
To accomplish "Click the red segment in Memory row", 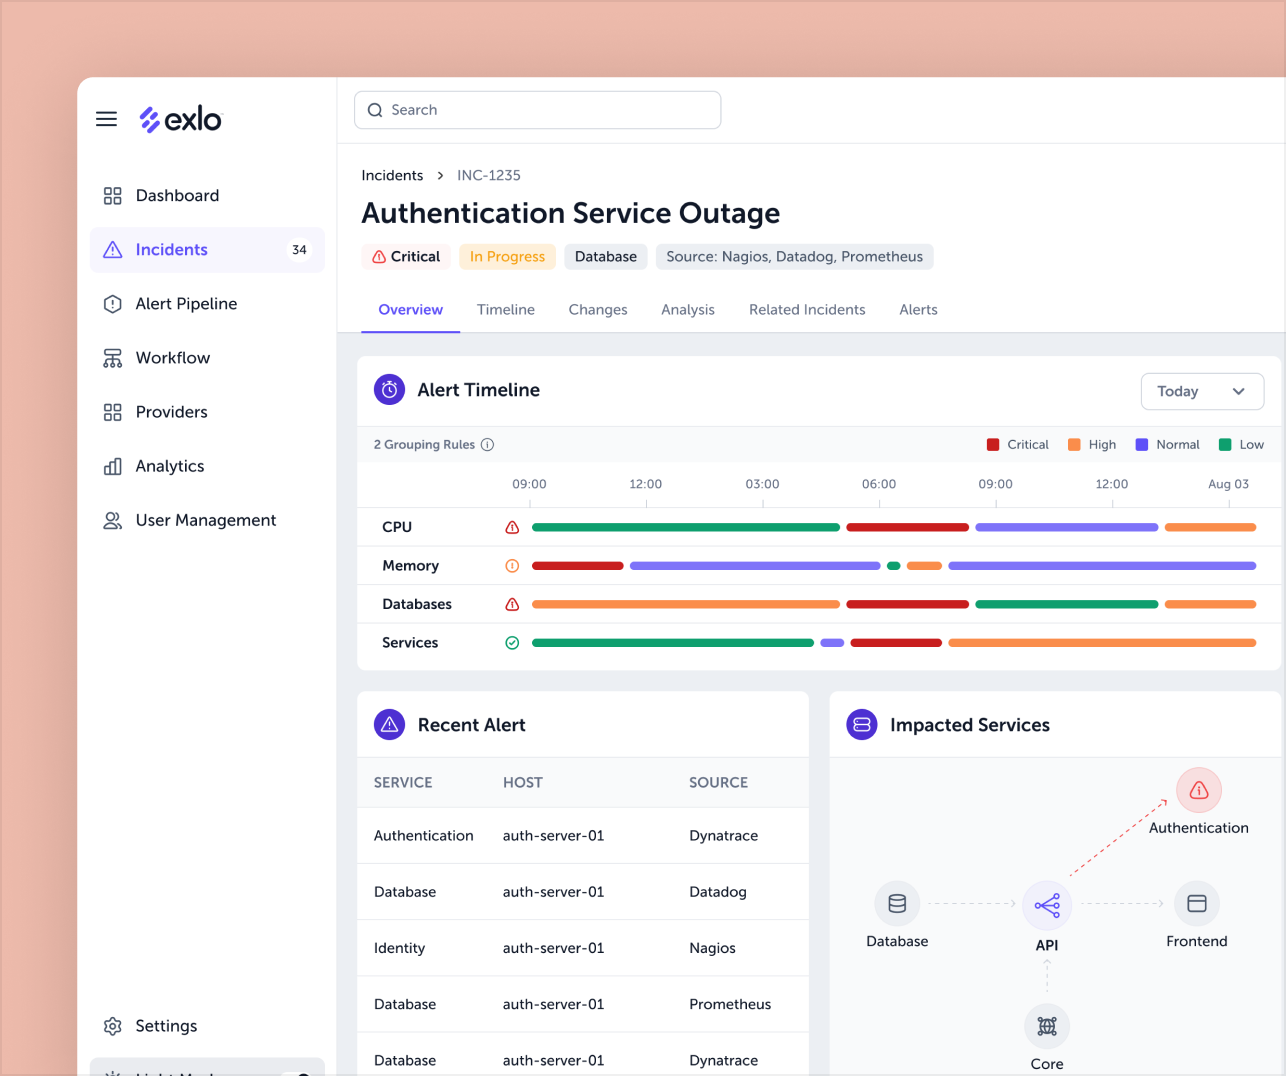I will click(x=578, y=566).
